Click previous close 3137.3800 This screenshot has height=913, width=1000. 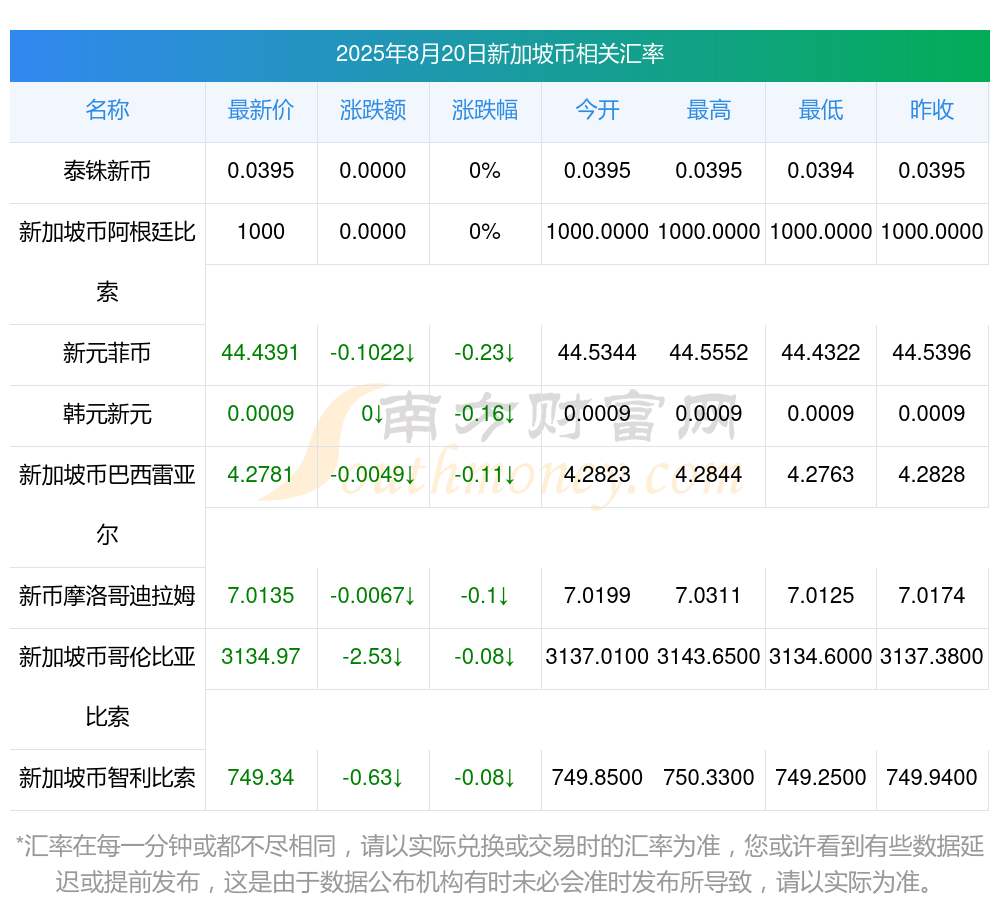pyautogui.click(x=932, y=656)
